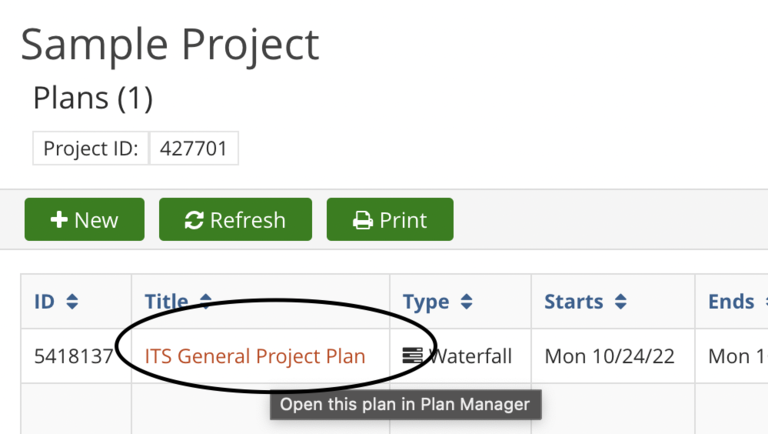Viewport: 768px width, 434px height.
Task: Print the plans list
Action: tap(390, 219)
